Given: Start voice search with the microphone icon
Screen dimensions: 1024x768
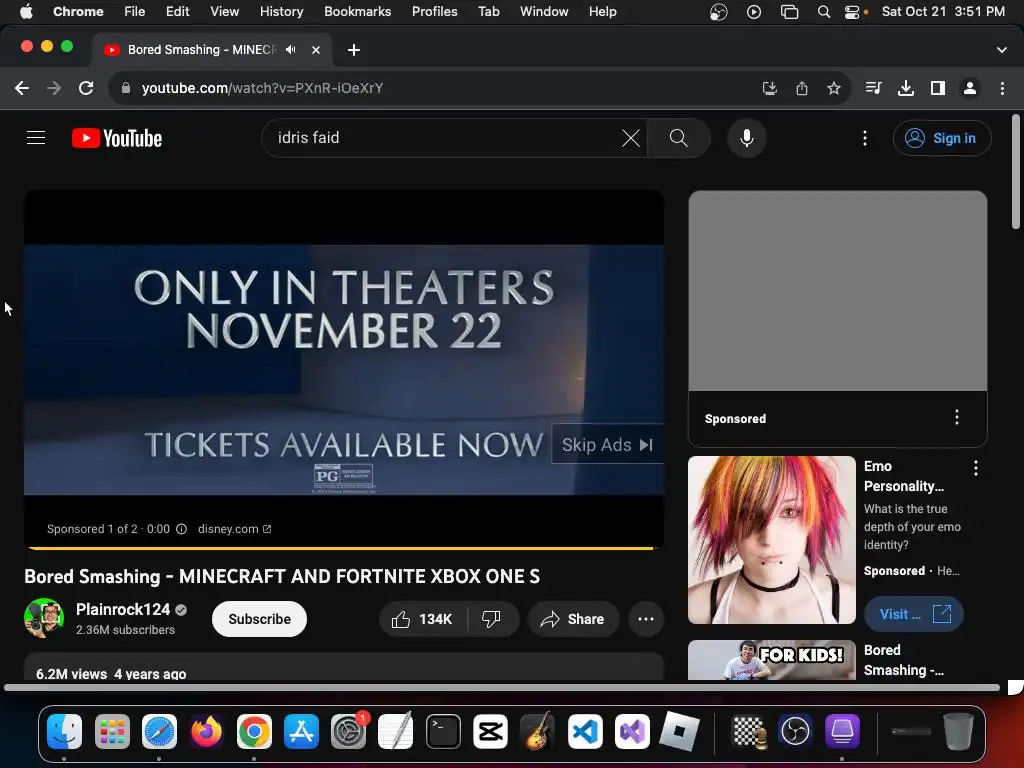Looking at the screenshot, I should tap(746, 138).
